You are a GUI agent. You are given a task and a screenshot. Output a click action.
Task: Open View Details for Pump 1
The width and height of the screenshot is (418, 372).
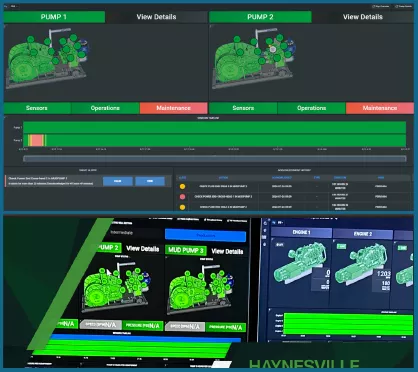point(156,17)
